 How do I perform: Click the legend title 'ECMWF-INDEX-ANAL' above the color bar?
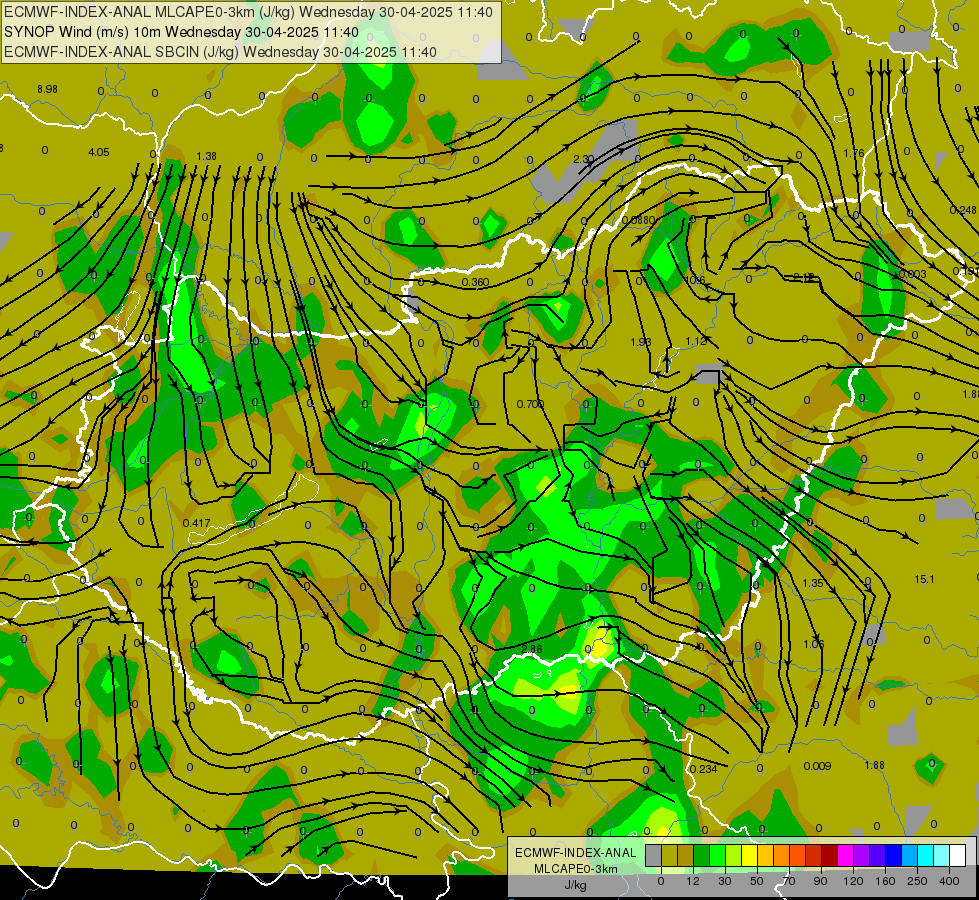pos(576,853)
